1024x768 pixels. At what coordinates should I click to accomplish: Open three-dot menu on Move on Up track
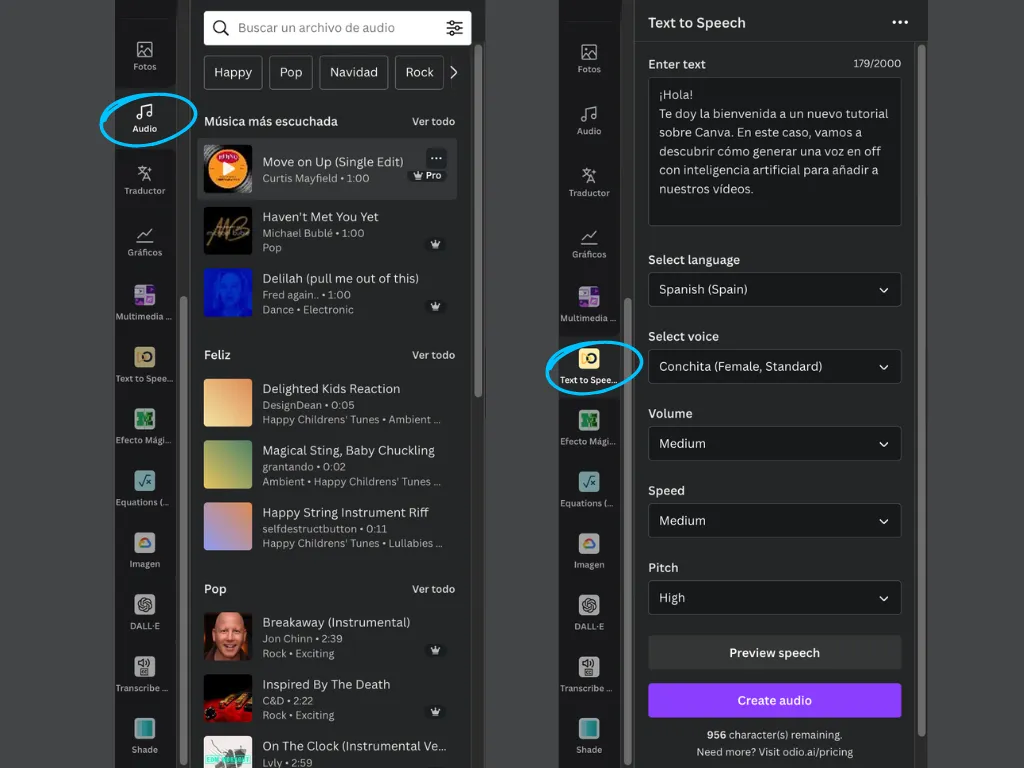pyautogui.click(x=436, y=158)
